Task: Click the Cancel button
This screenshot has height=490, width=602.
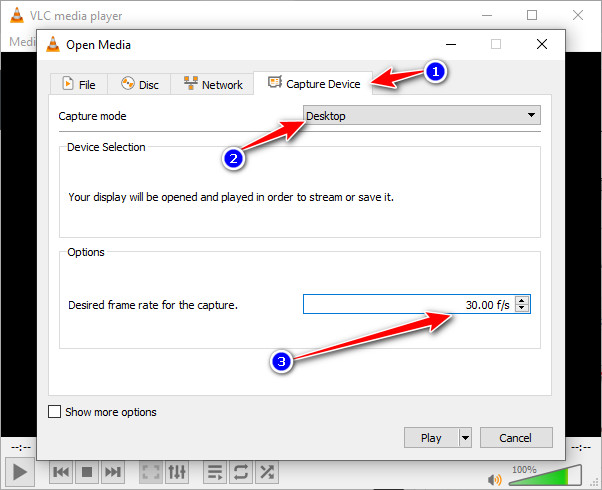Action: tap(516, 438)
